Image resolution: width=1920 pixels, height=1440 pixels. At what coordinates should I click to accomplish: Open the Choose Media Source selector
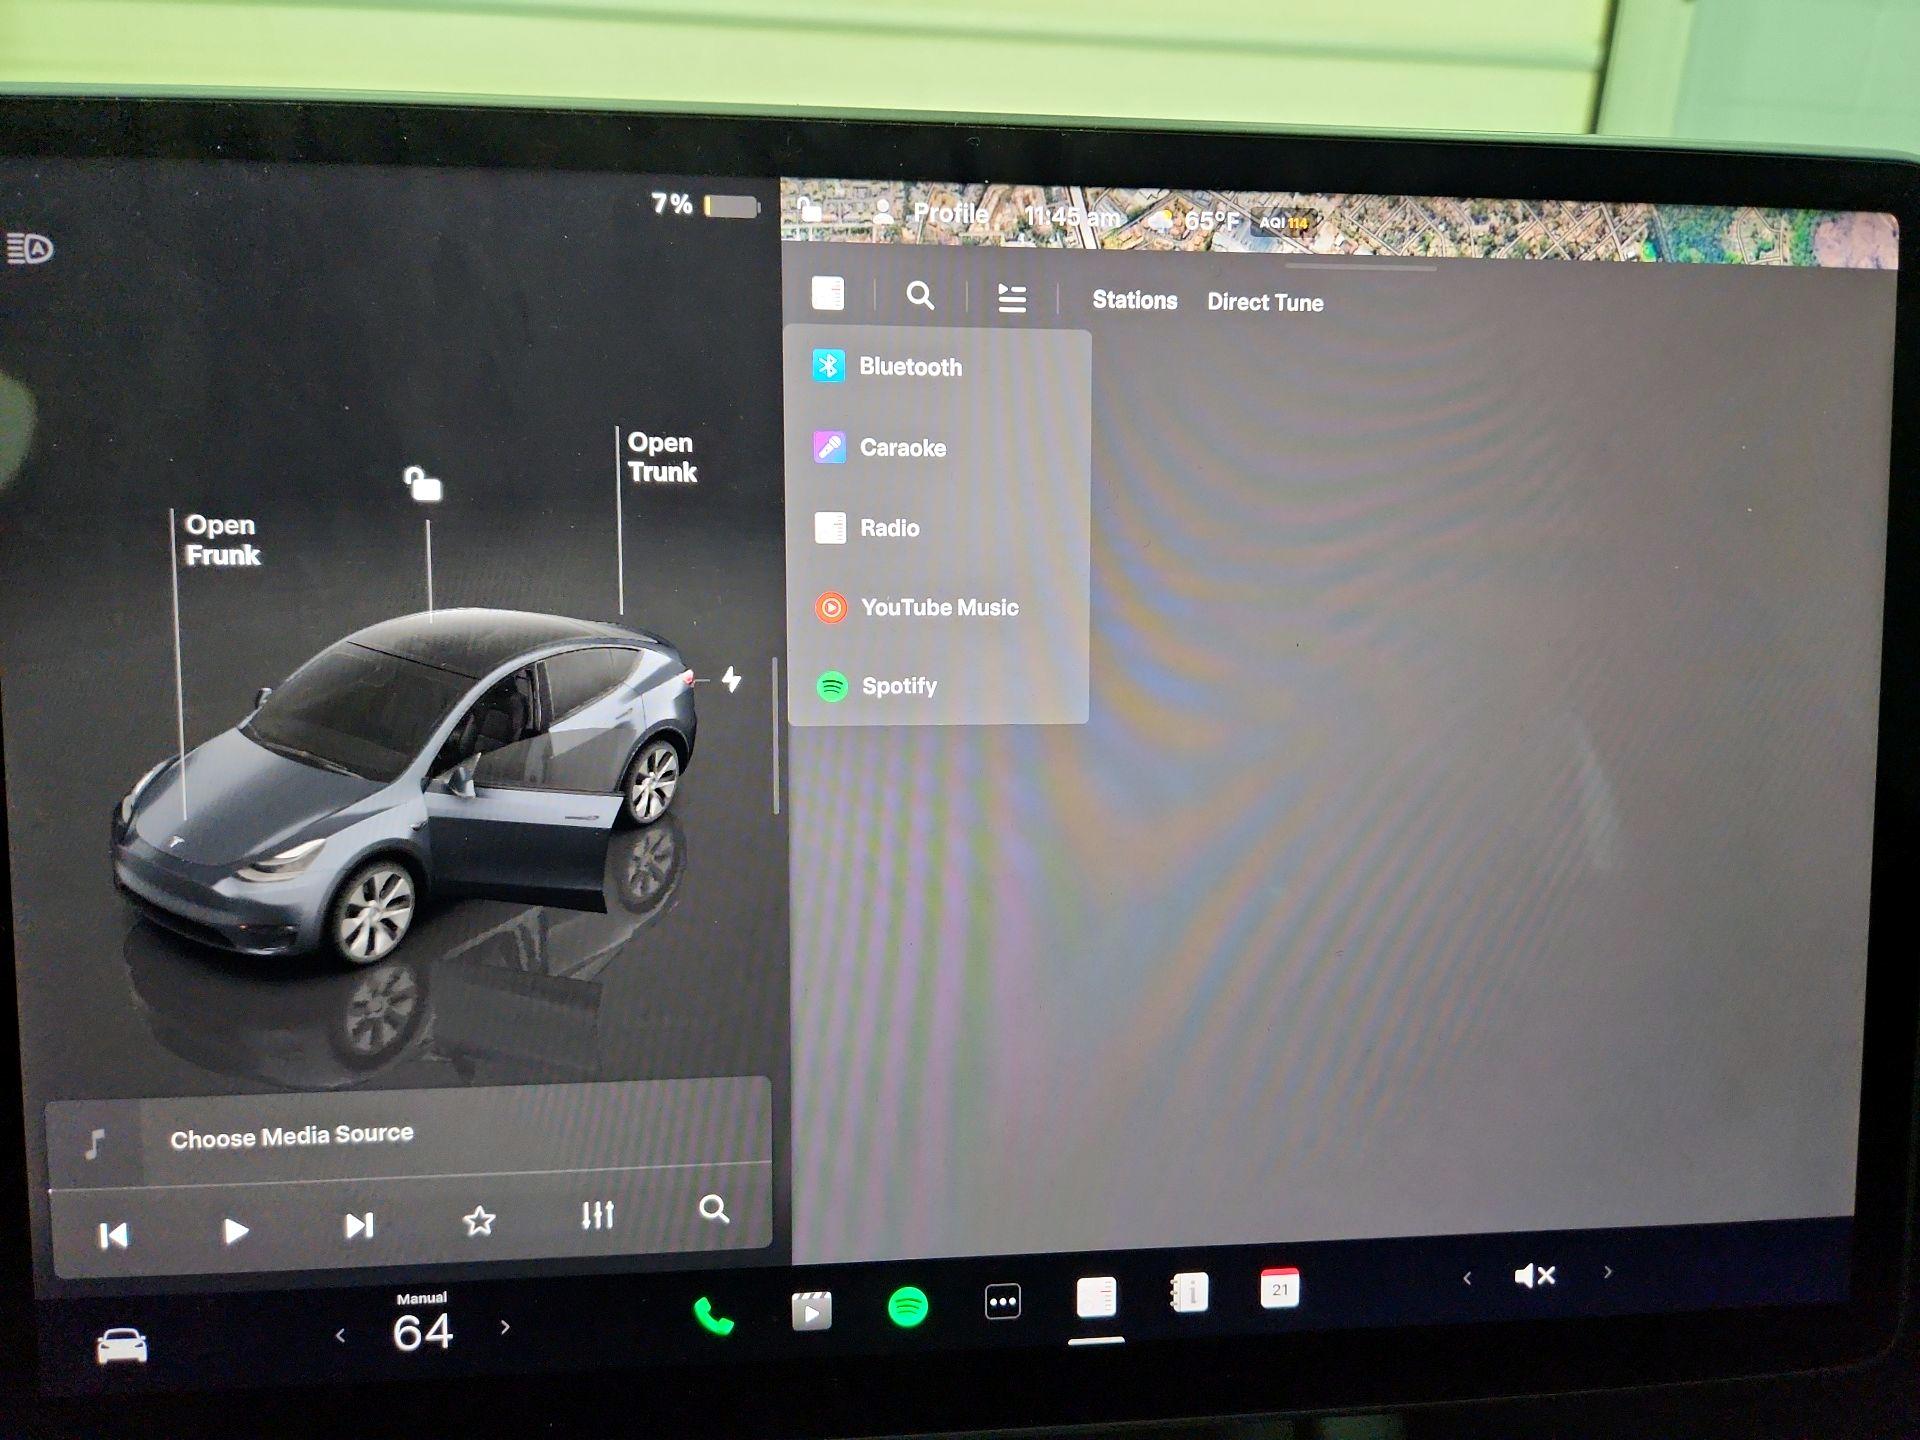[x=293, y=1133]
